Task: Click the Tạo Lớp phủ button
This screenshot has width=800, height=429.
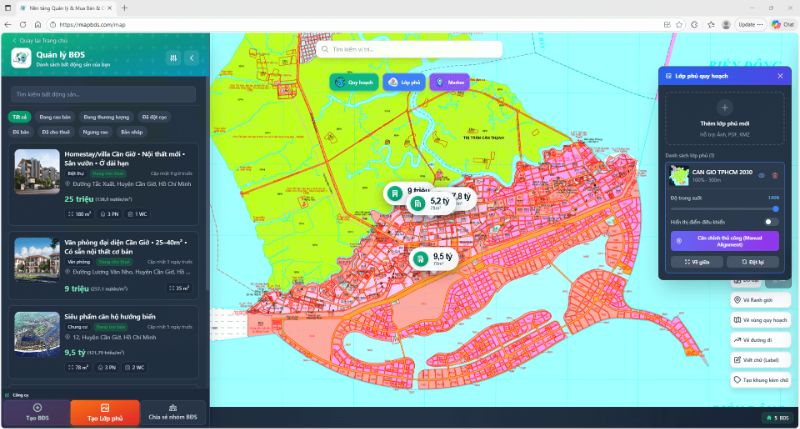Action: coord(104,415)
